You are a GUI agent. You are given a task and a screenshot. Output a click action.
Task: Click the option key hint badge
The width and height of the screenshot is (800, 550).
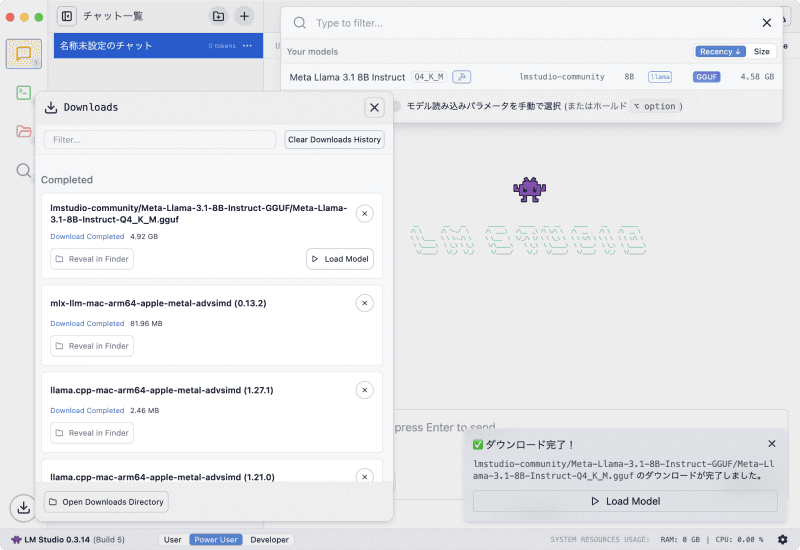point(655,106)
